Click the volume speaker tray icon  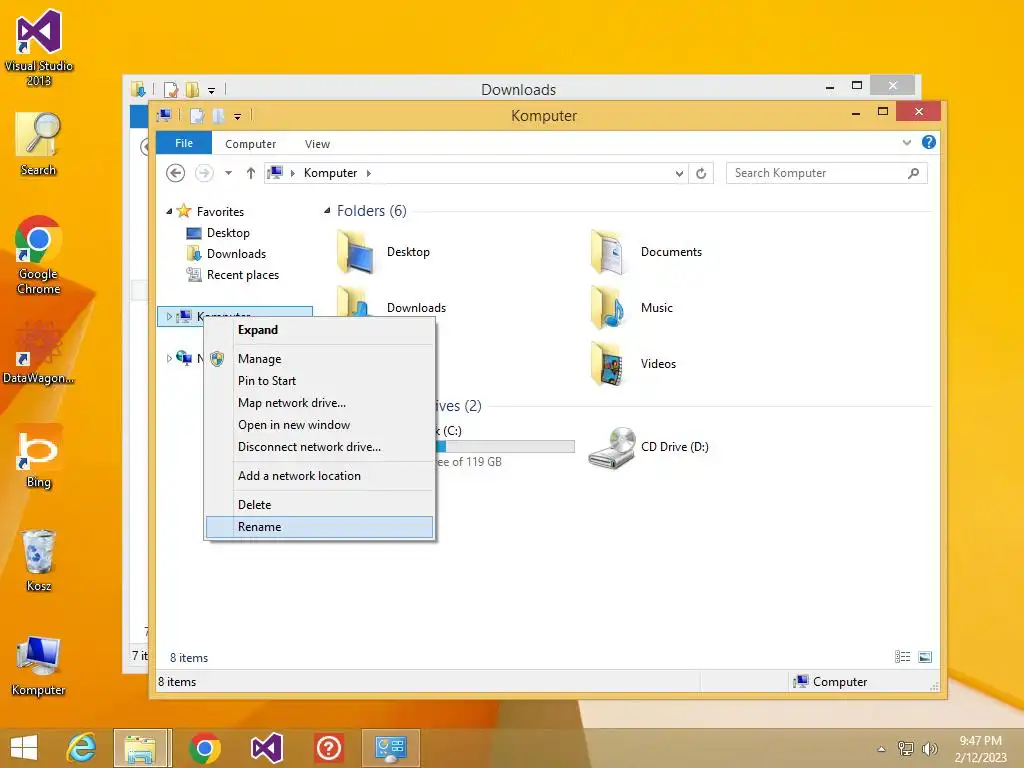[x=929, y=748]
